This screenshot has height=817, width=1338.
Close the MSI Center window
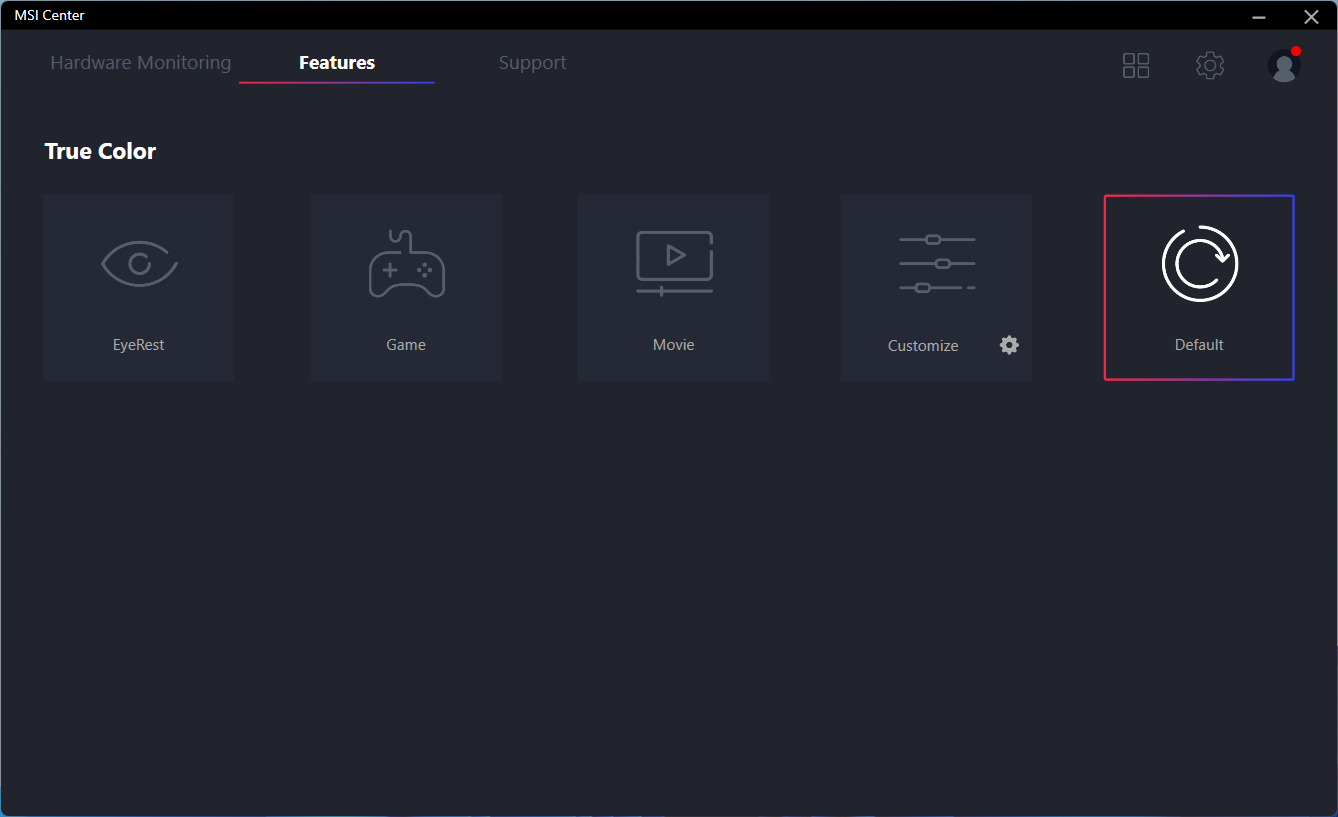click(x=1311, y=16)
